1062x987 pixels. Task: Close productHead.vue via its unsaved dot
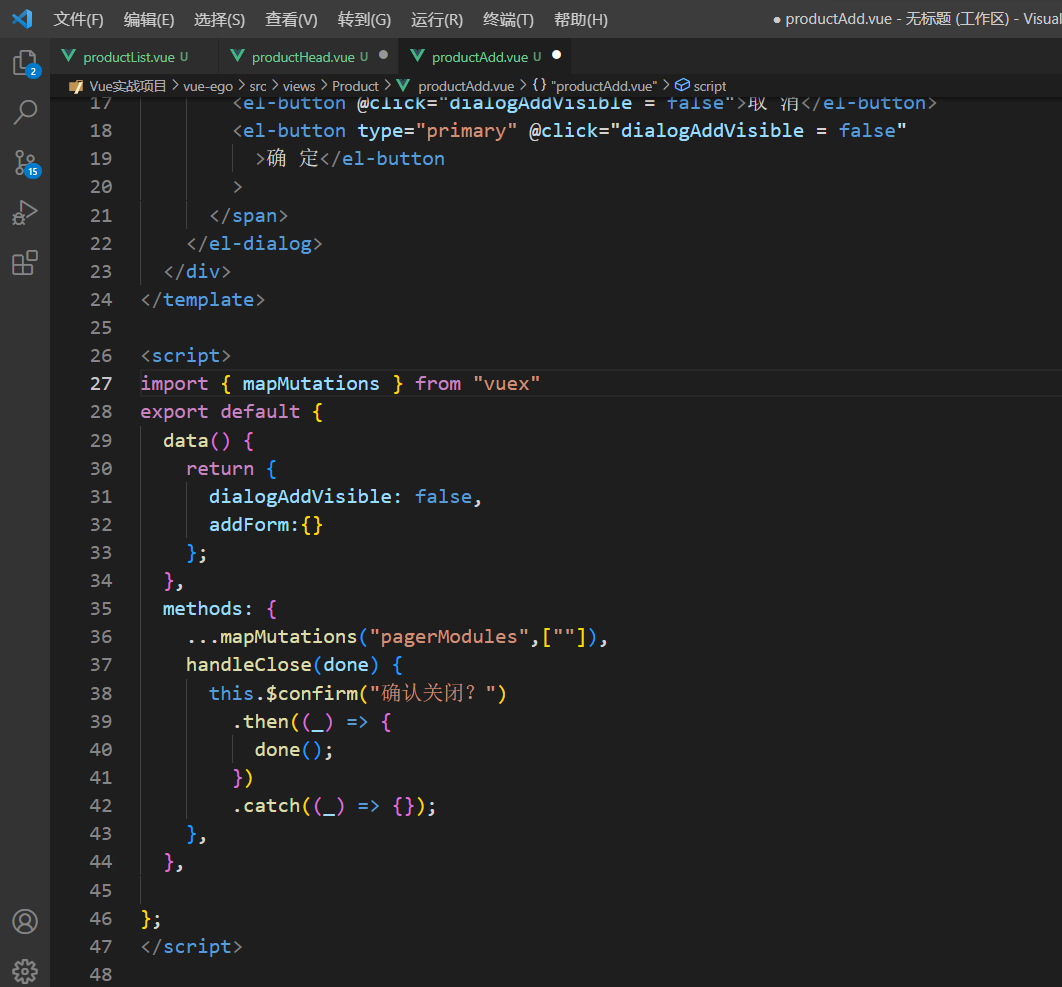tap(383, 55)
